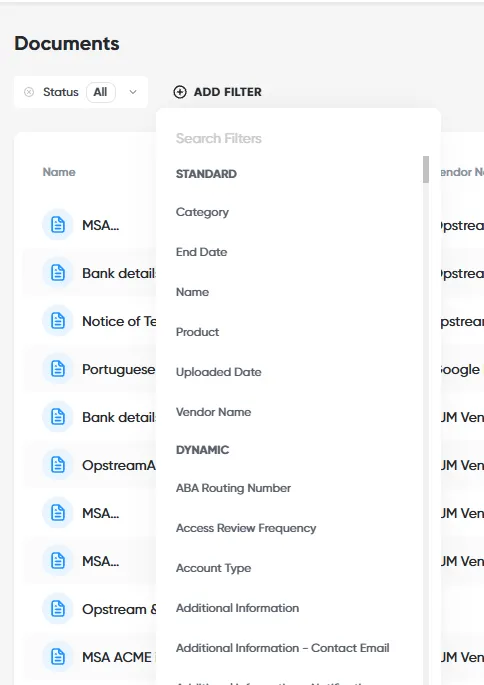484x685 pixels.
Task: Choose the Account Type filter
Action: [x=213, y=568]
